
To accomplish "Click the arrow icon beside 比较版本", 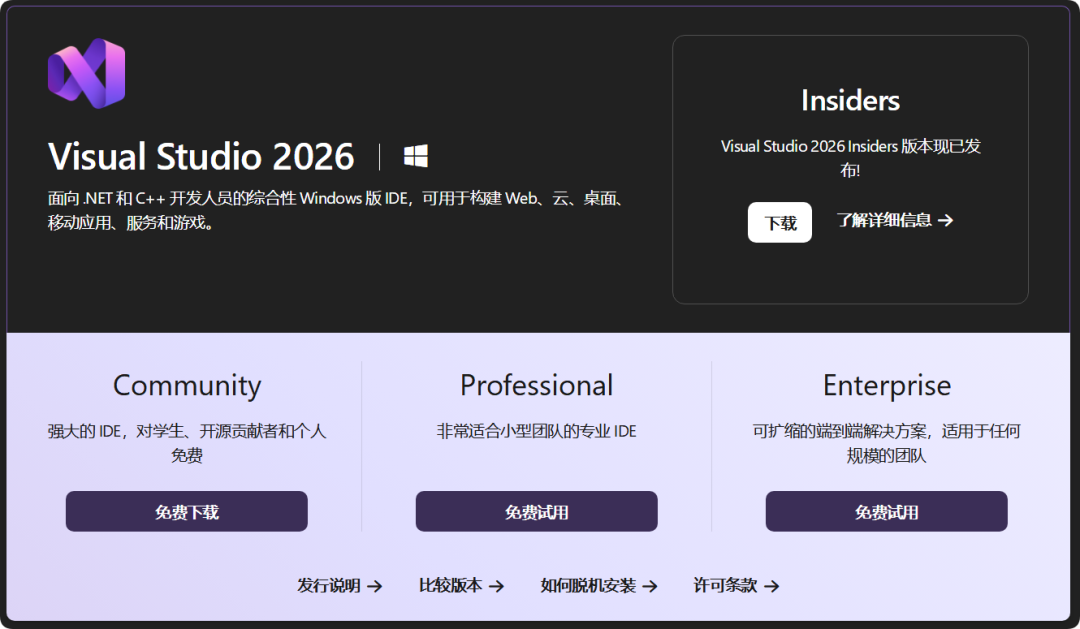I will [x=500, y=587].
